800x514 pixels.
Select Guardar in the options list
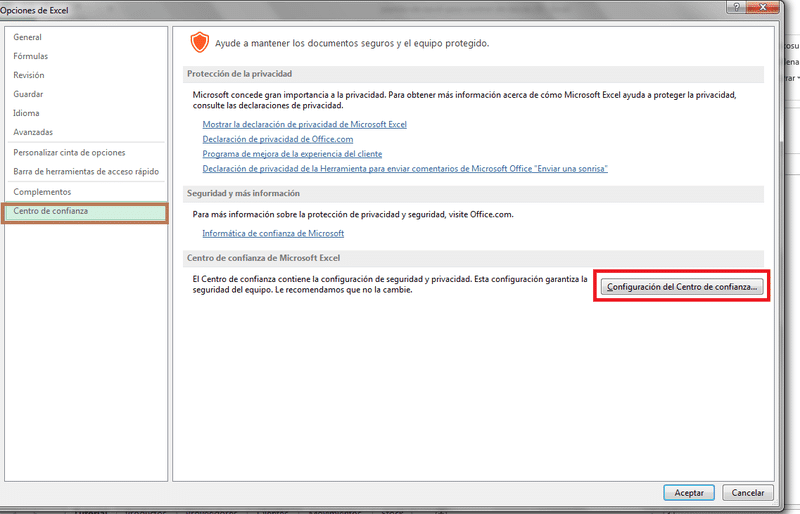point(28,94)
